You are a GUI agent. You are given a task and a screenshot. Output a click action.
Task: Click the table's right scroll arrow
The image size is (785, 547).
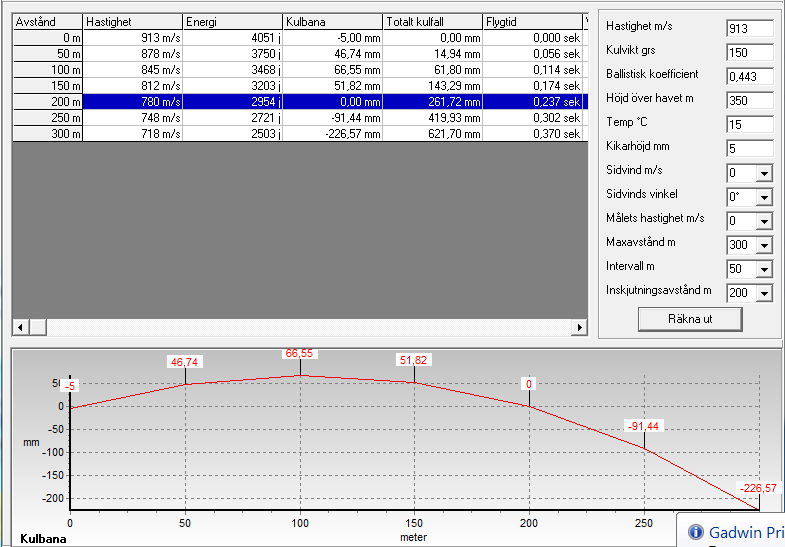(x=579, y=328)
